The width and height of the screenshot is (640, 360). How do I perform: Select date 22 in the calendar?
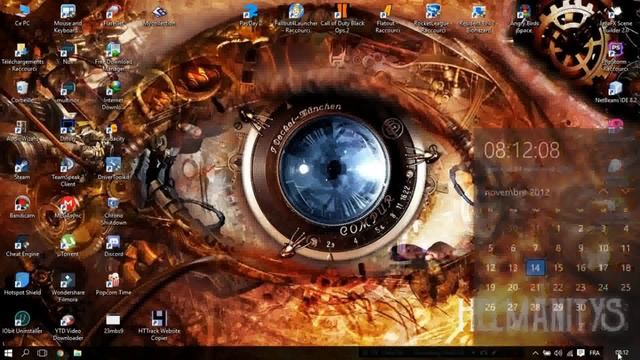[x=558, y=287]
